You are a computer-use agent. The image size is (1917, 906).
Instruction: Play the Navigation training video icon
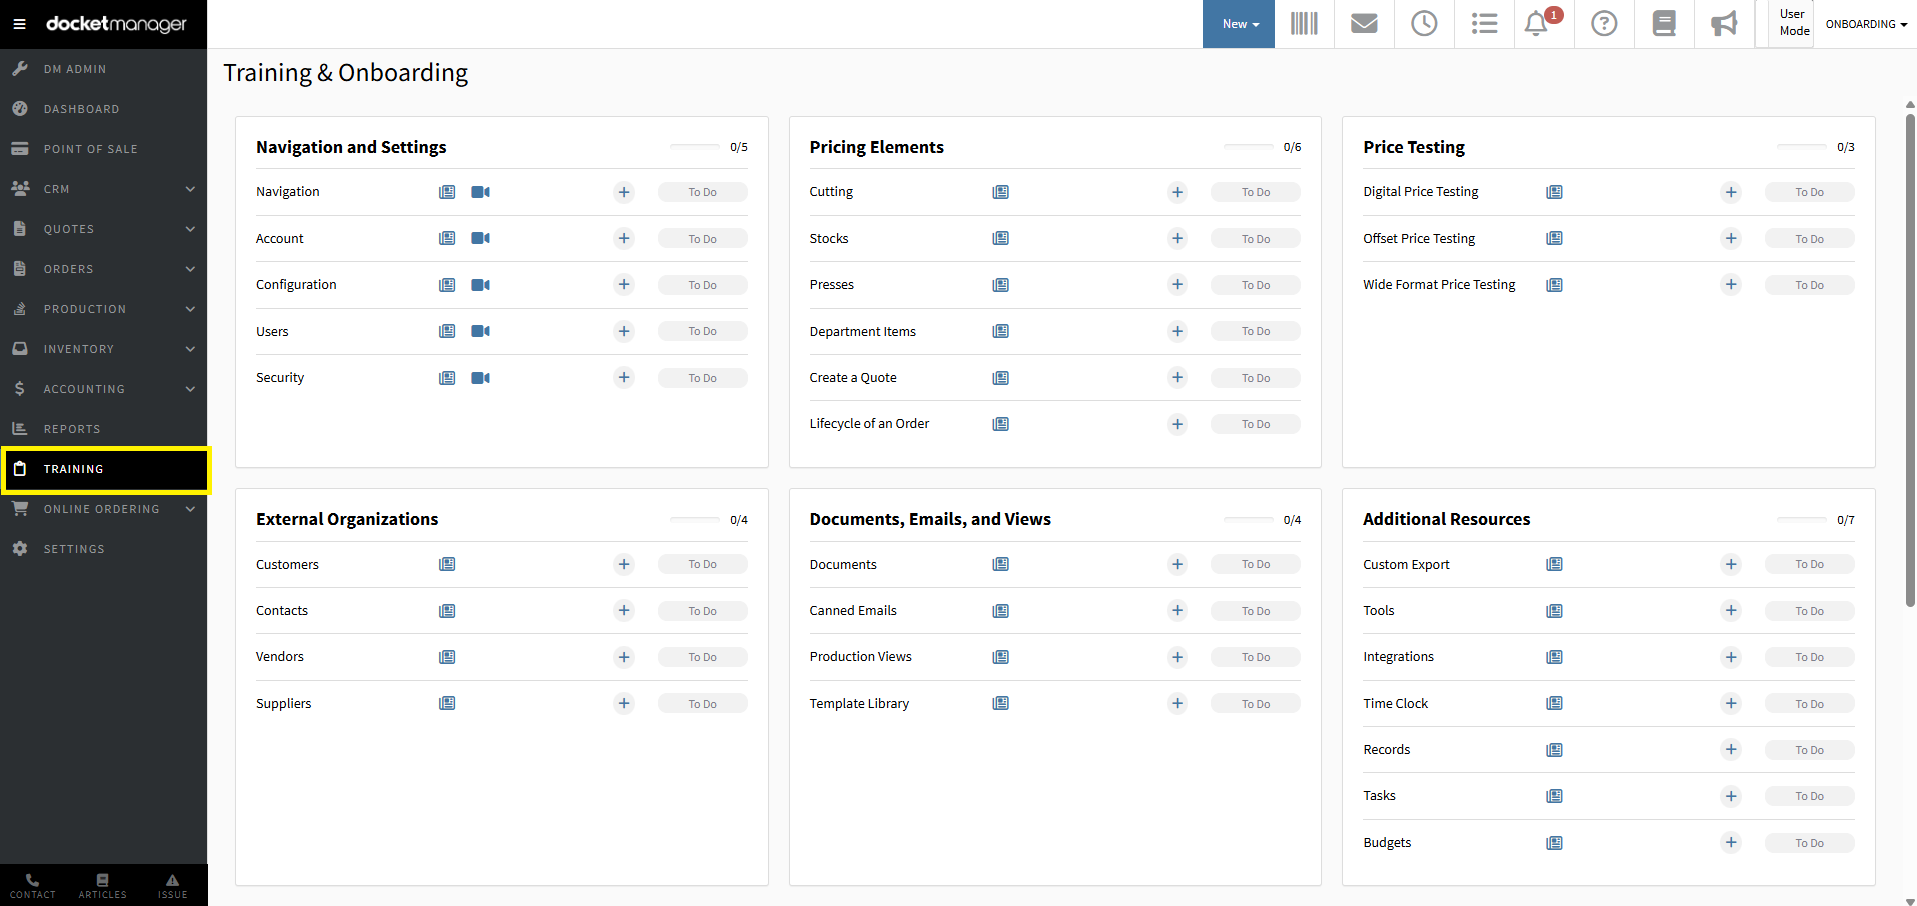[x=481, y=192]
